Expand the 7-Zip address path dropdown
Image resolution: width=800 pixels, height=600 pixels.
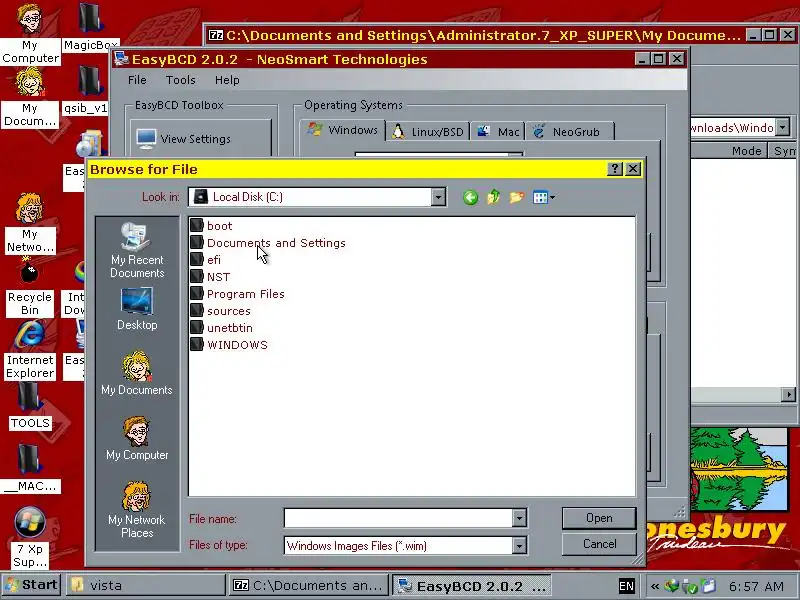(x=782, y=127)
